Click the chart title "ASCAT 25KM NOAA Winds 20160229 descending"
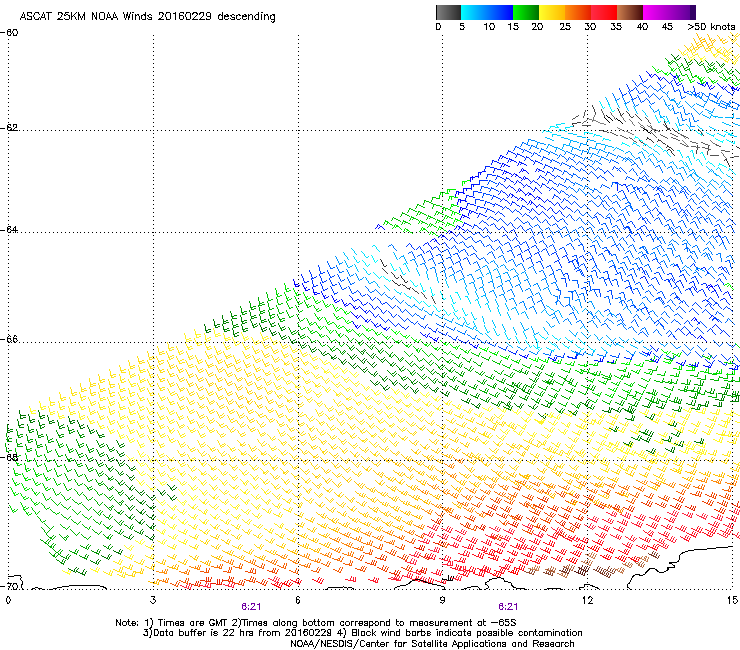Viewport: 740px width, 650px height. tap(147, 17)
